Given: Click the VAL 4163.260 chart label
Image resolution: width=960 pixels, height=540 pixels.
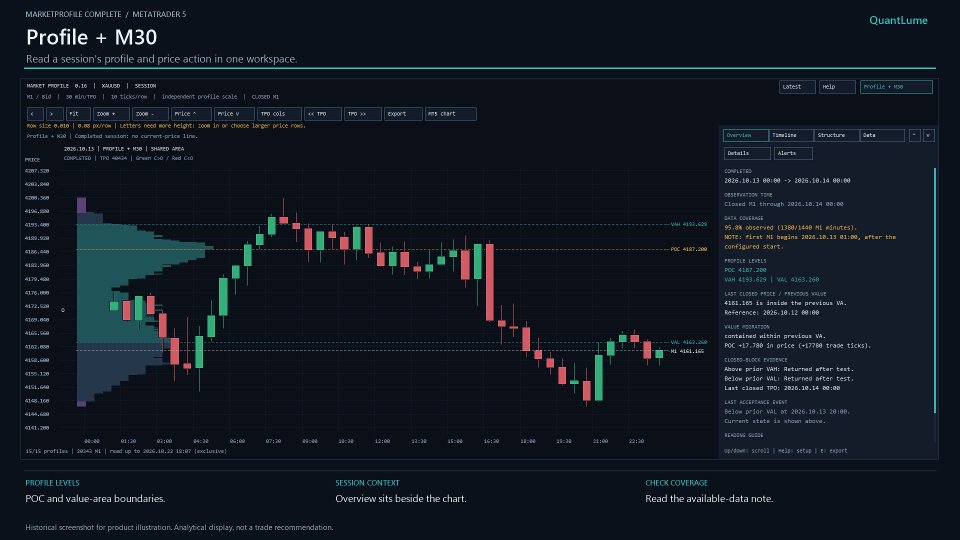Looking at the screenshot, I should [689, 342].
